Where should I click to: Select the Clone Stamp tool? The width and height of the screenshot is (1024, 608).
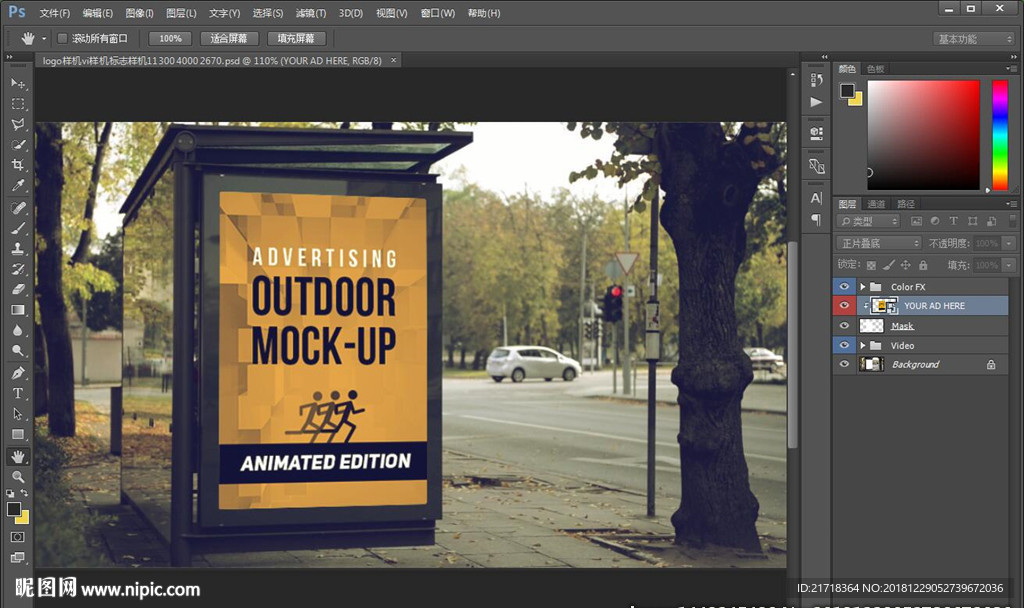click(x=18, y=248)
